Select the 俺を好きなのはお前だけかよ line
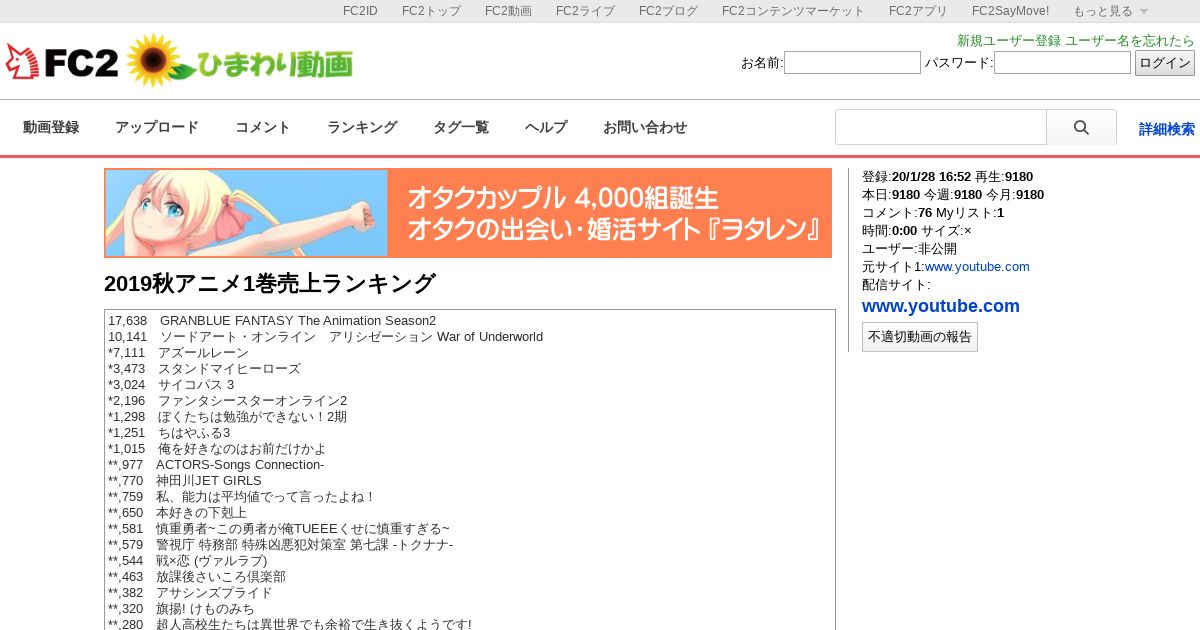Viewport: 1200px width, 630px height. tap(217, 449)
